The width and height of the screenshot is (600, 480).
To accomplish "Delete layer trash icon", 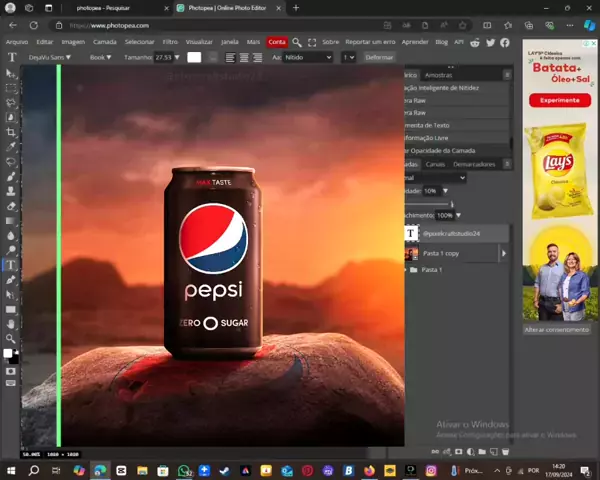I will coord(505,452).
